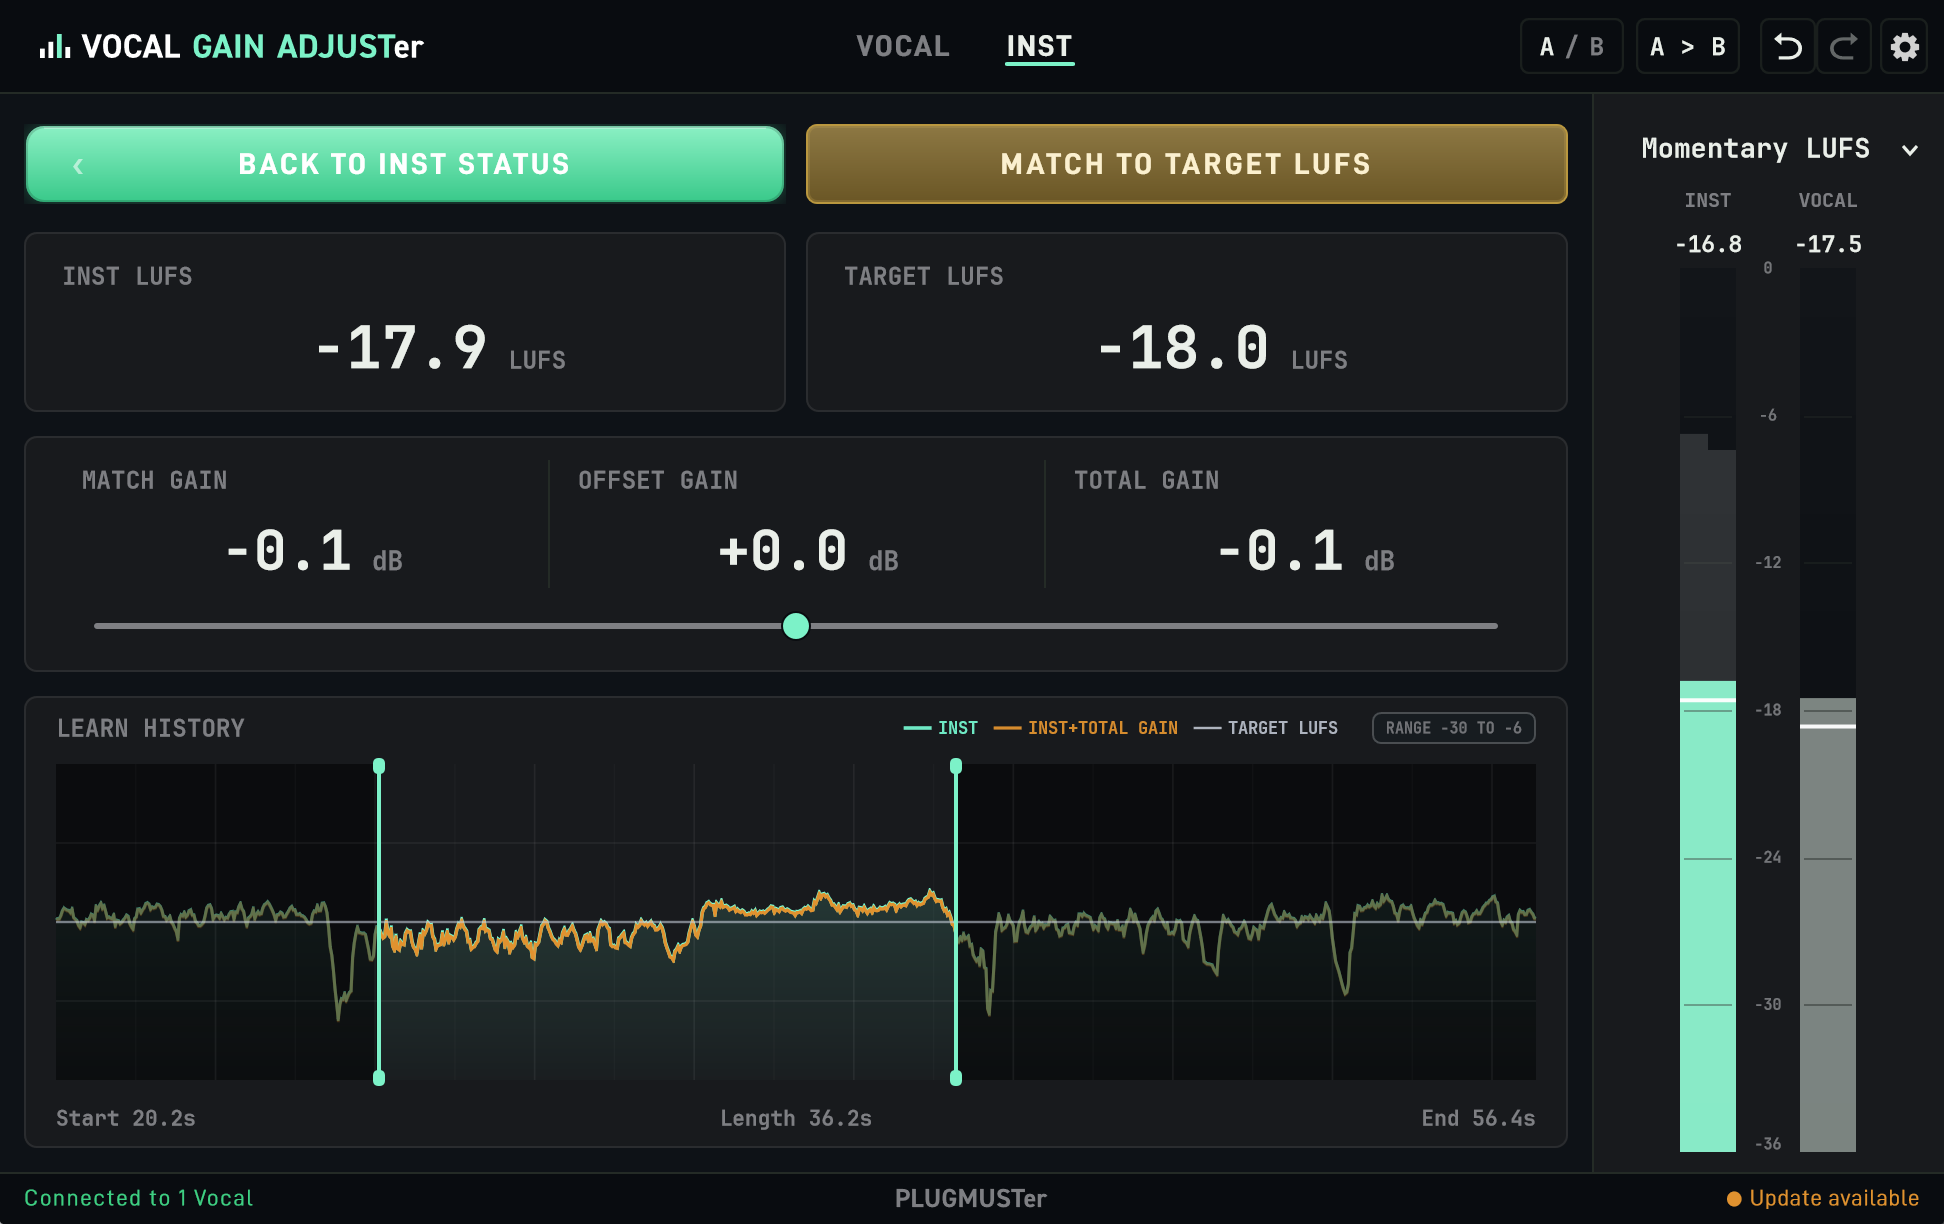Click the INST meter -16.8 reading
Viewport: 1944px width, 1224px height.
click(1708, 244)
